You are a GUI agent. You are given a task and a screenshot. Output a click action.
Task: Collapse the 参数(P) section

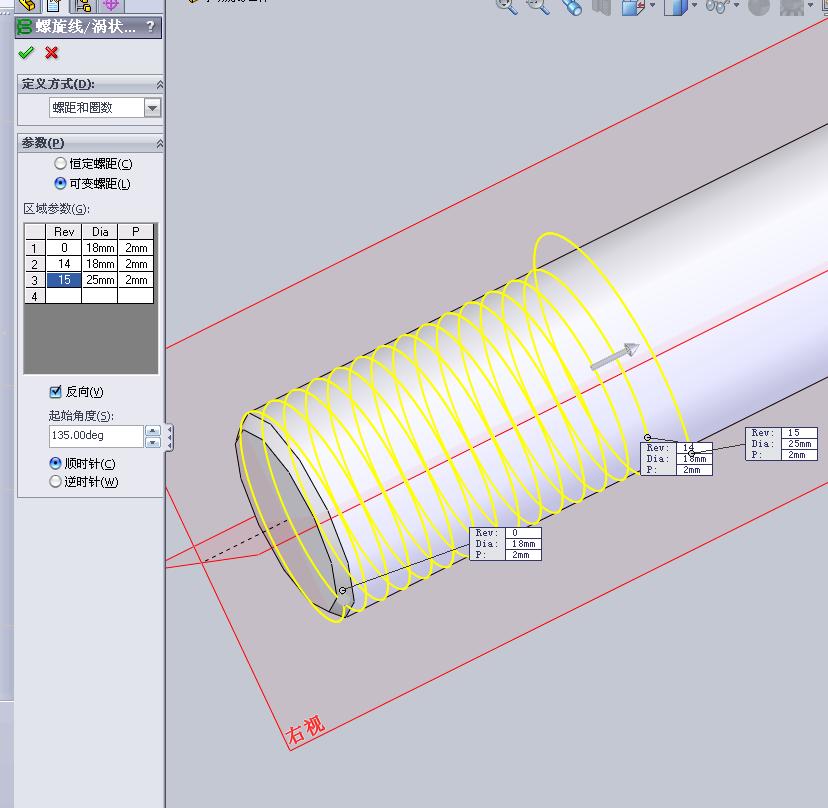point(159,144)
